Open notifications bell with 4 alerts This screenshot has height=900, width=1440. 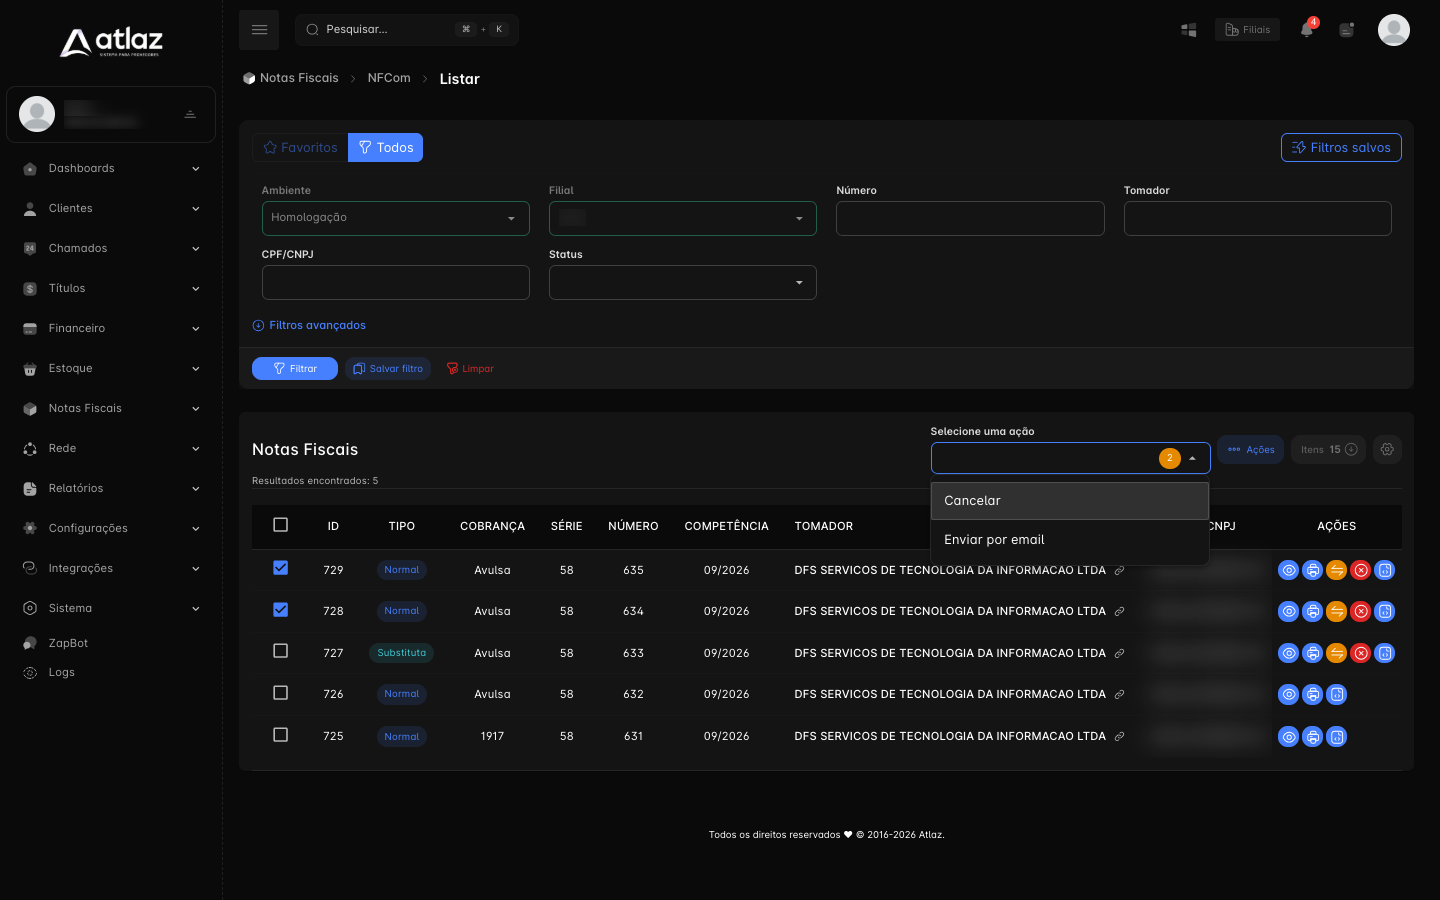pyautogui.click(x=1307, y=29)
